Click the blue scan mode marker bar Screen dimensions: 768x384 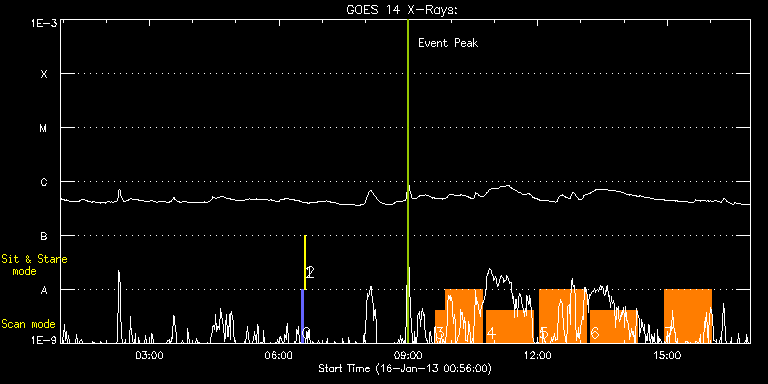coord(302,316)
